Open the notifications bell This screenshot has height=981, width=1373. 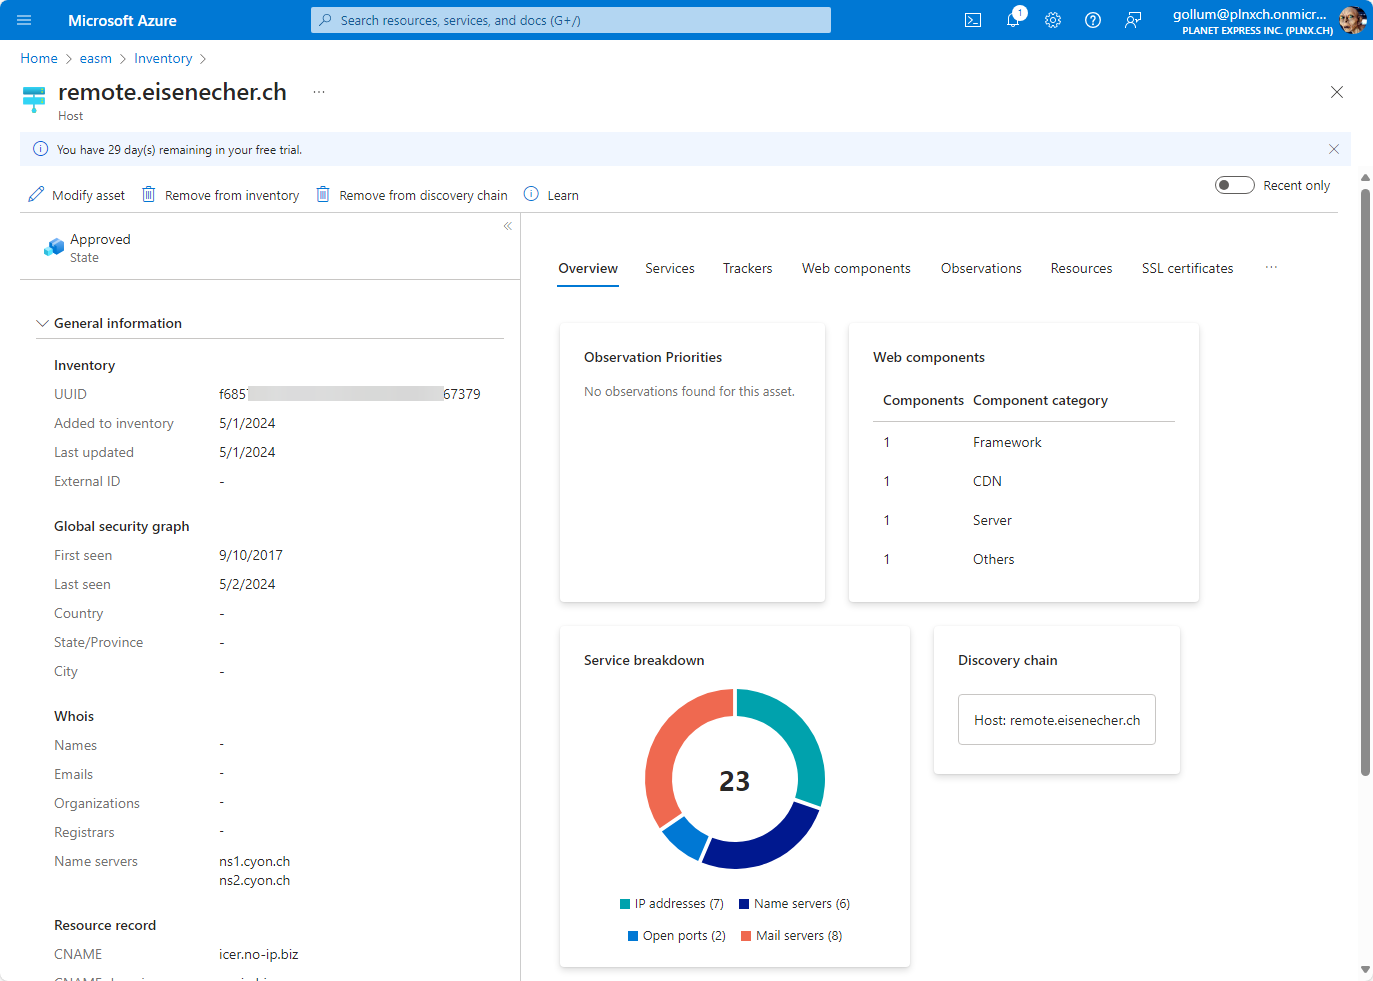pos(1013,20)
